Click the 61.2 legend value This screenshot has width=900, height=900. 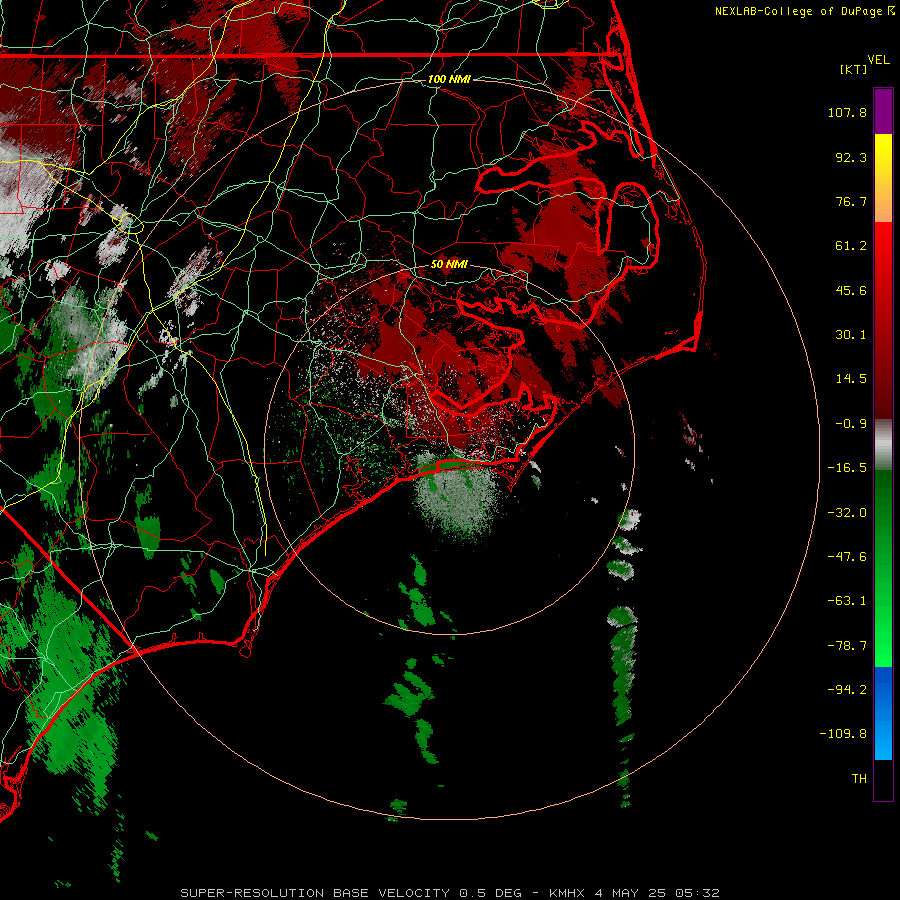851,246
